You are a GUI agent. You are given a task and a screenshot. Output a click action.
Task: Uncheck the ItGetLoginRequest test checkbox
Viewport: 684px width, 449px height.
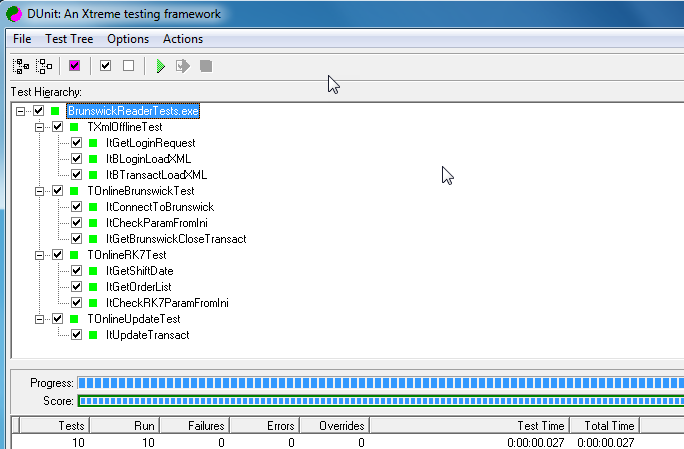pos(77,143)
